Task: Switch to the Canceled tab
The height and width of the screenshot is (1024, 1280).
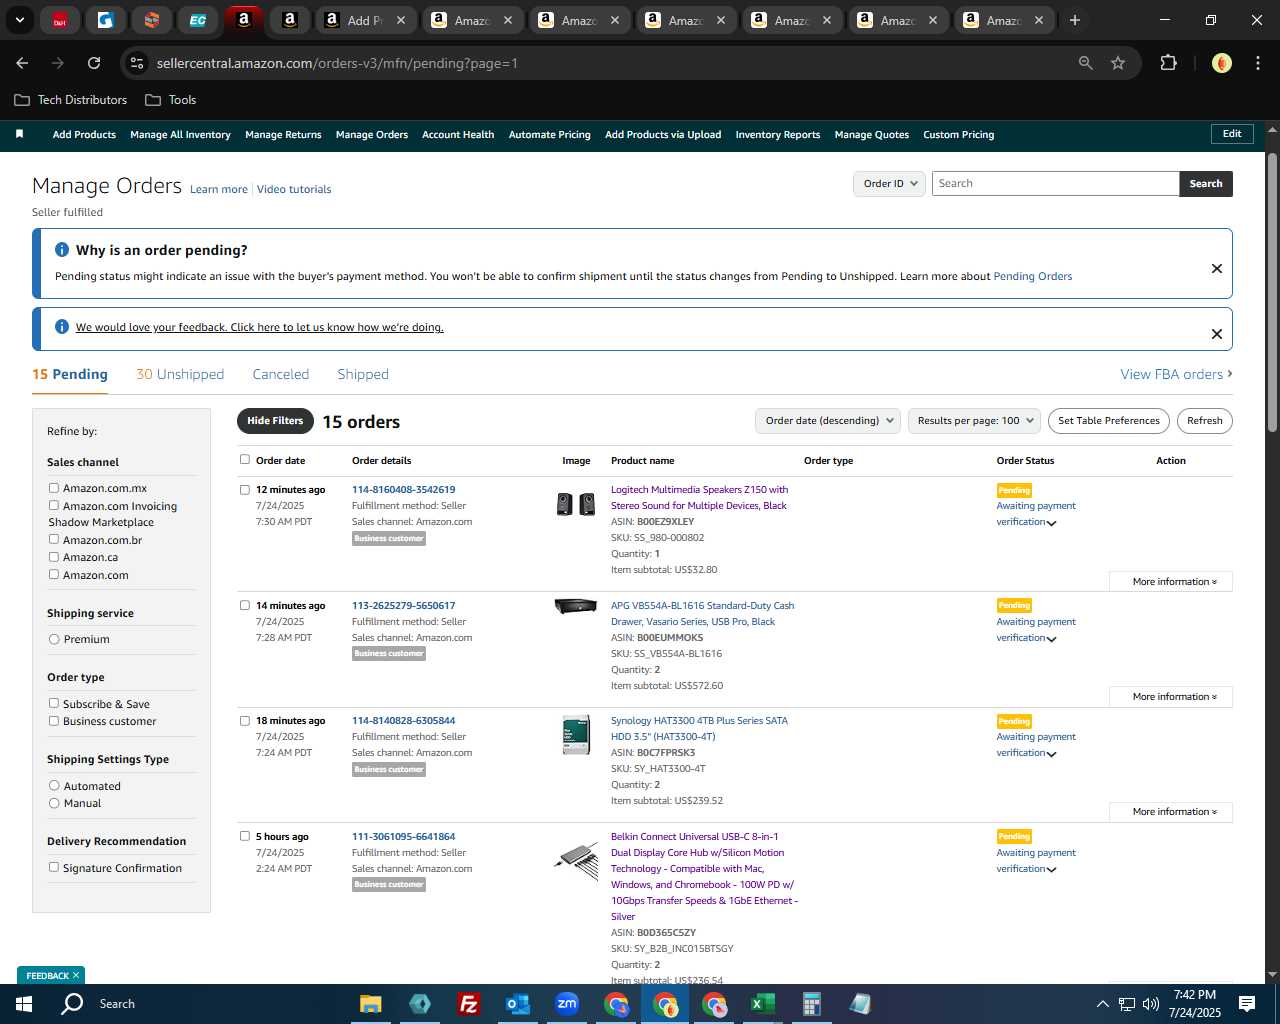Action: coord(281,374)
